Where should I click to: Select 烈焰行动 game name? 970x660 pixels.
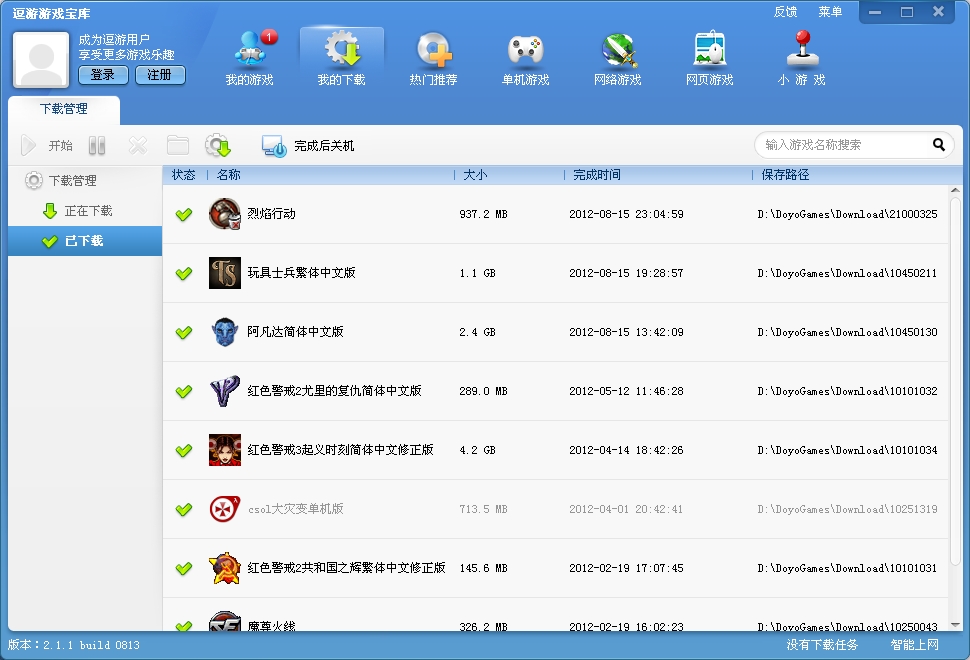pos(272,214)
